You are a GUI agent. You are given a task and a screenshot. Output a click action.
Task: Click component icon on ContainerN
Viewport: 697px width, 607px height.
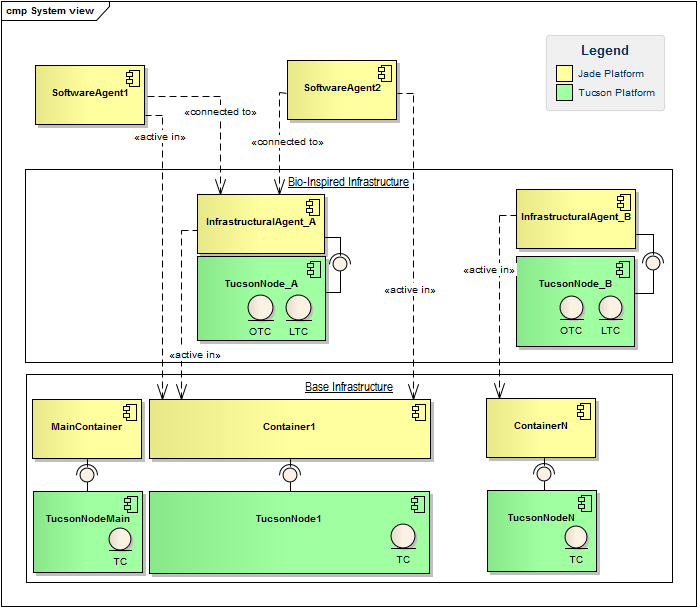tap(584, 411)
